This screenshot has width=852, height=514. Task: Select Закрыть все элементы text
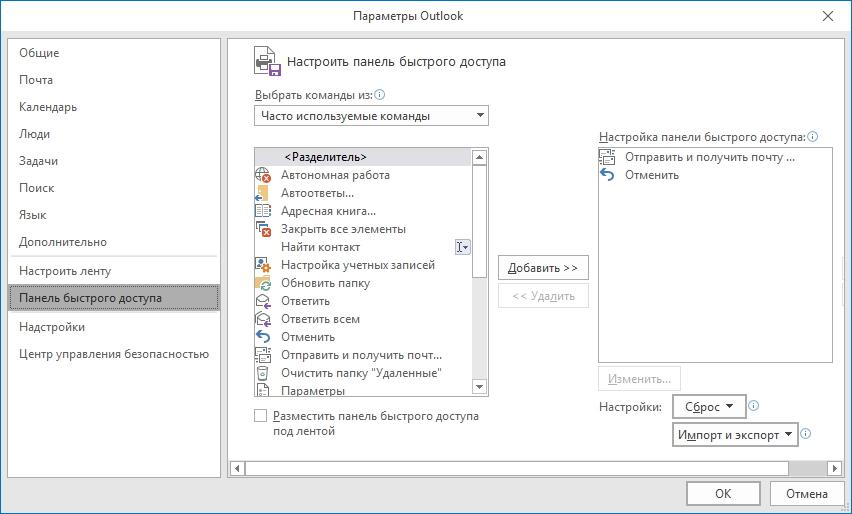point(343,229)
